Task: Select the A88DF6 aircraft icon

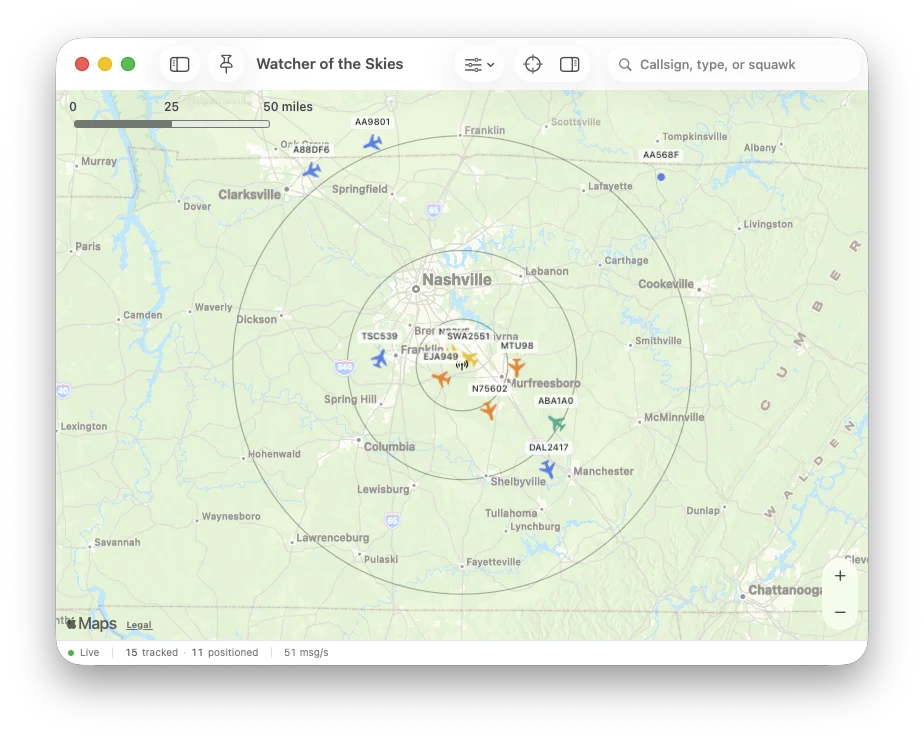Action: (x=311, y=170)
